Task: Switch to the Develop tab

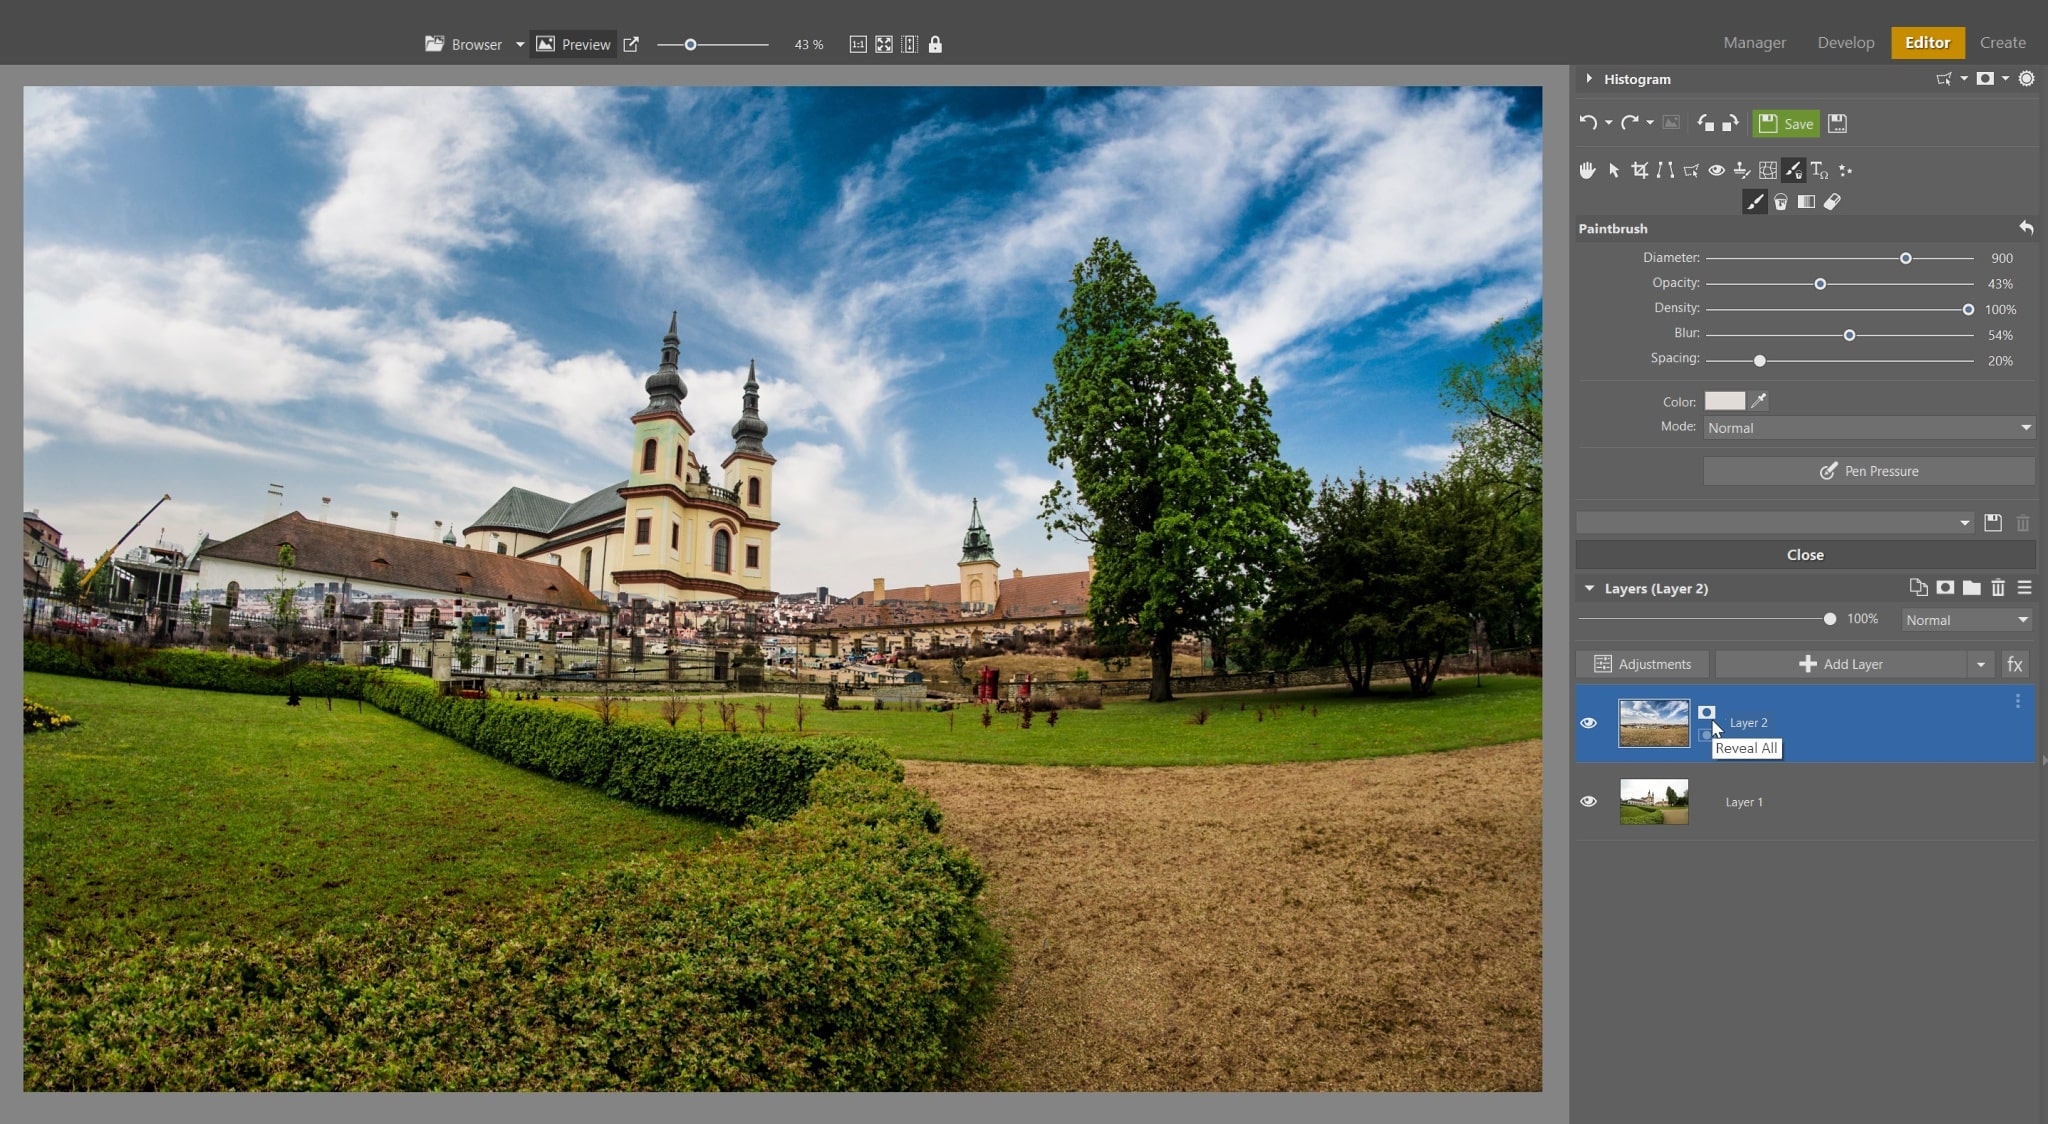Action: point(1845,43)
